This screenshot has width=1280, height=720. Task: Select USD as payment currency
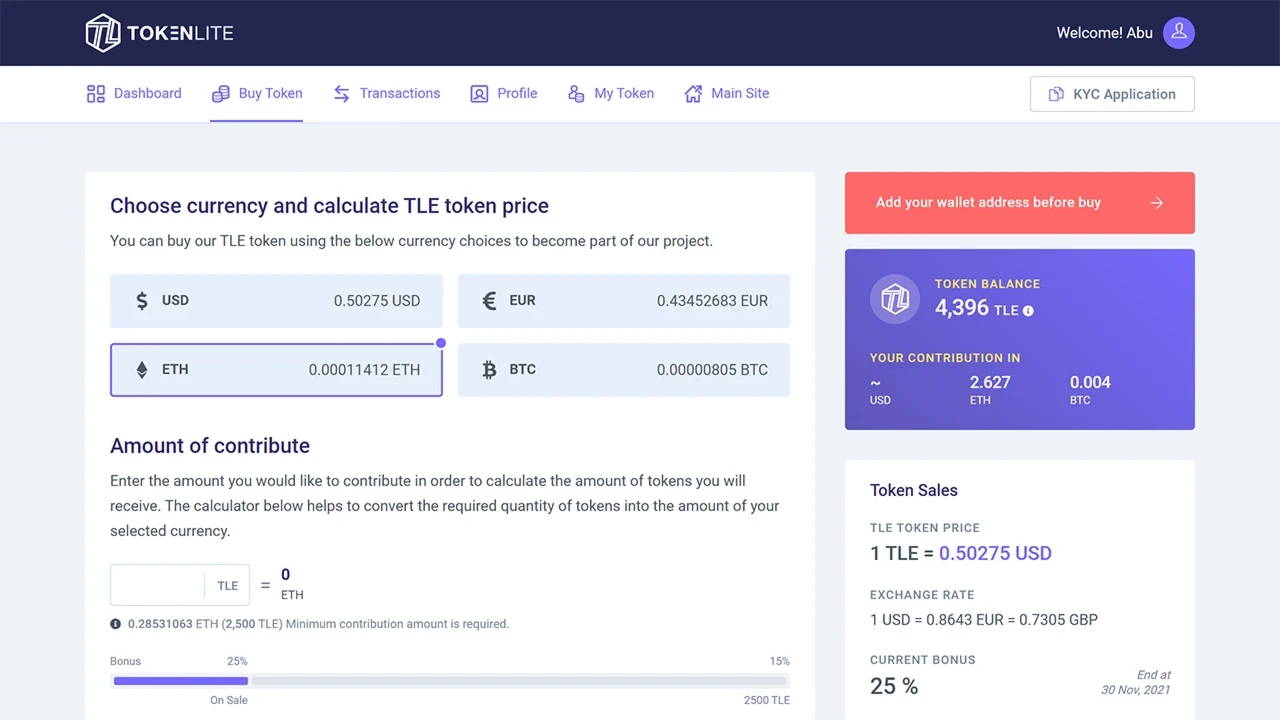(x=276, y=301)
